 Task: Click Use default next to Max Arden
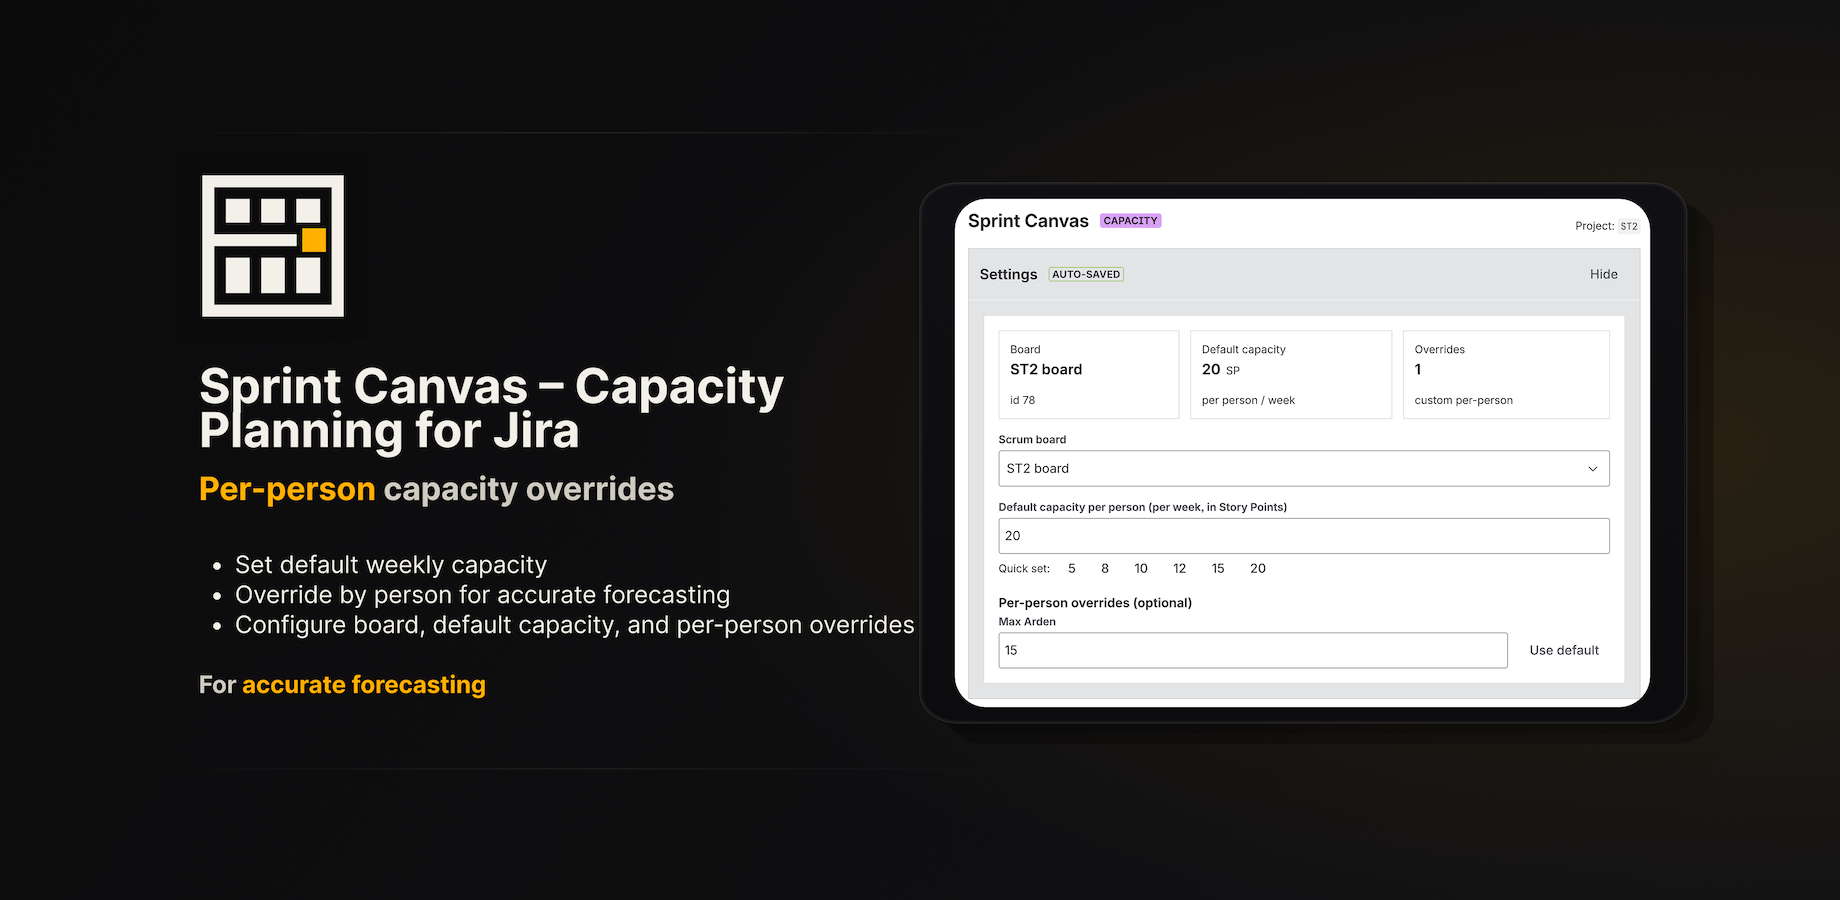coord(1563,650)
